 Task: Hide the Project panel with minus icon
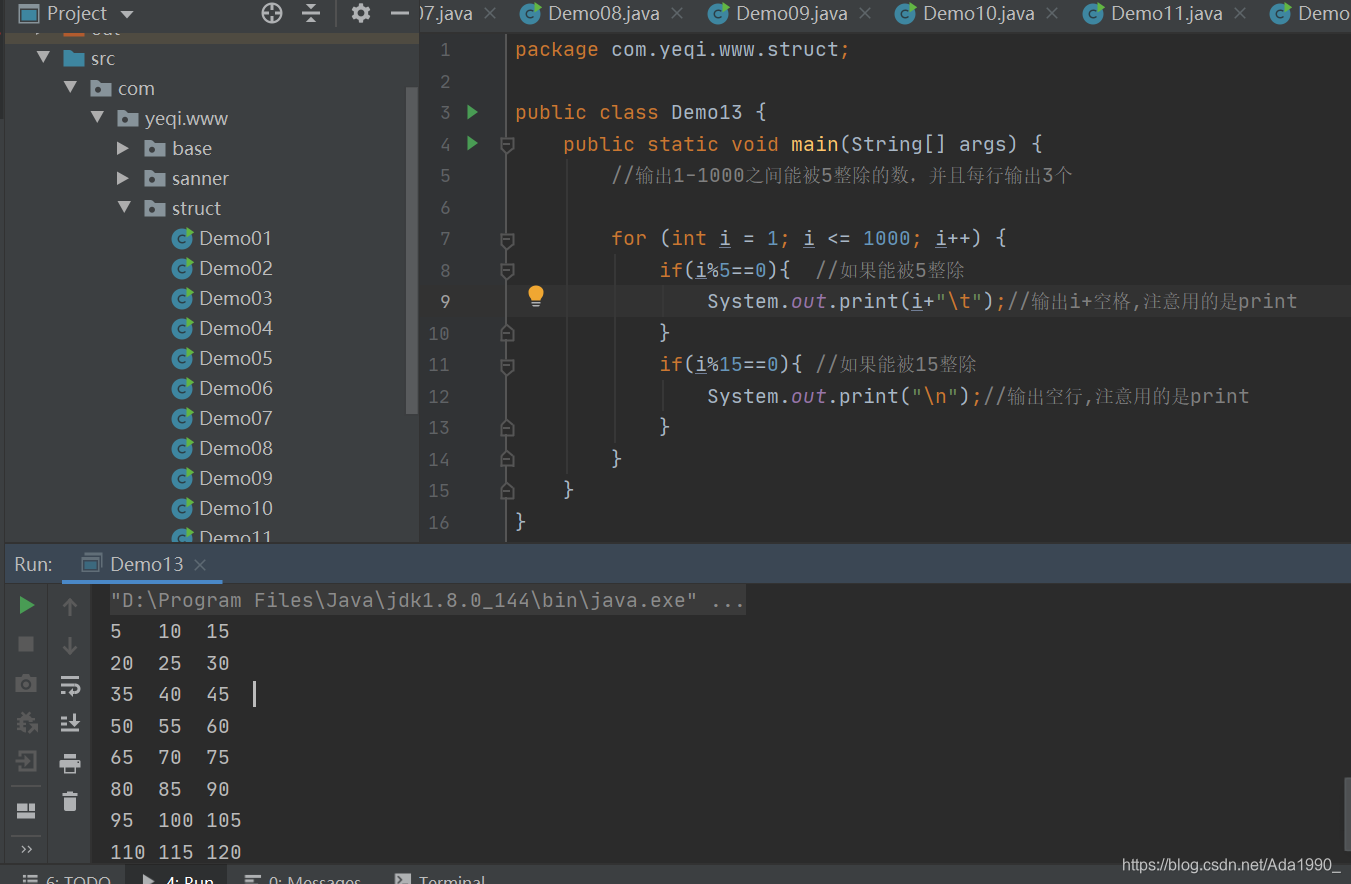pyautogui.click(x=400, y=13)
